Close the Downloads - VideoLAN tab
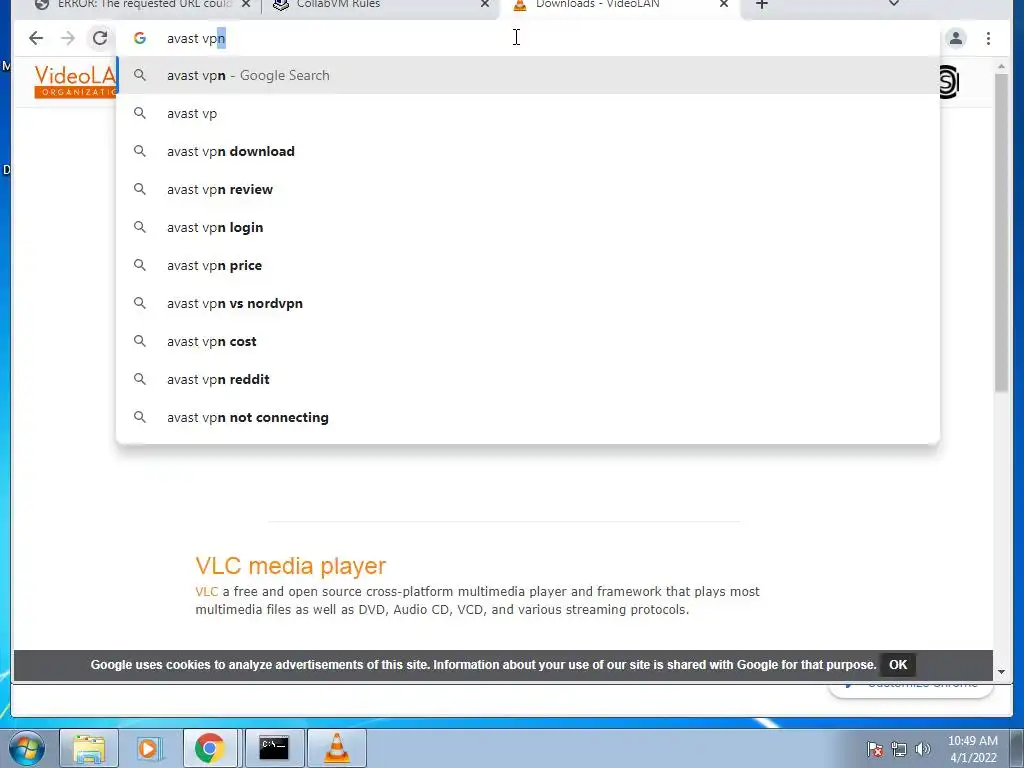1024x768 pixels. coord(724,4)
